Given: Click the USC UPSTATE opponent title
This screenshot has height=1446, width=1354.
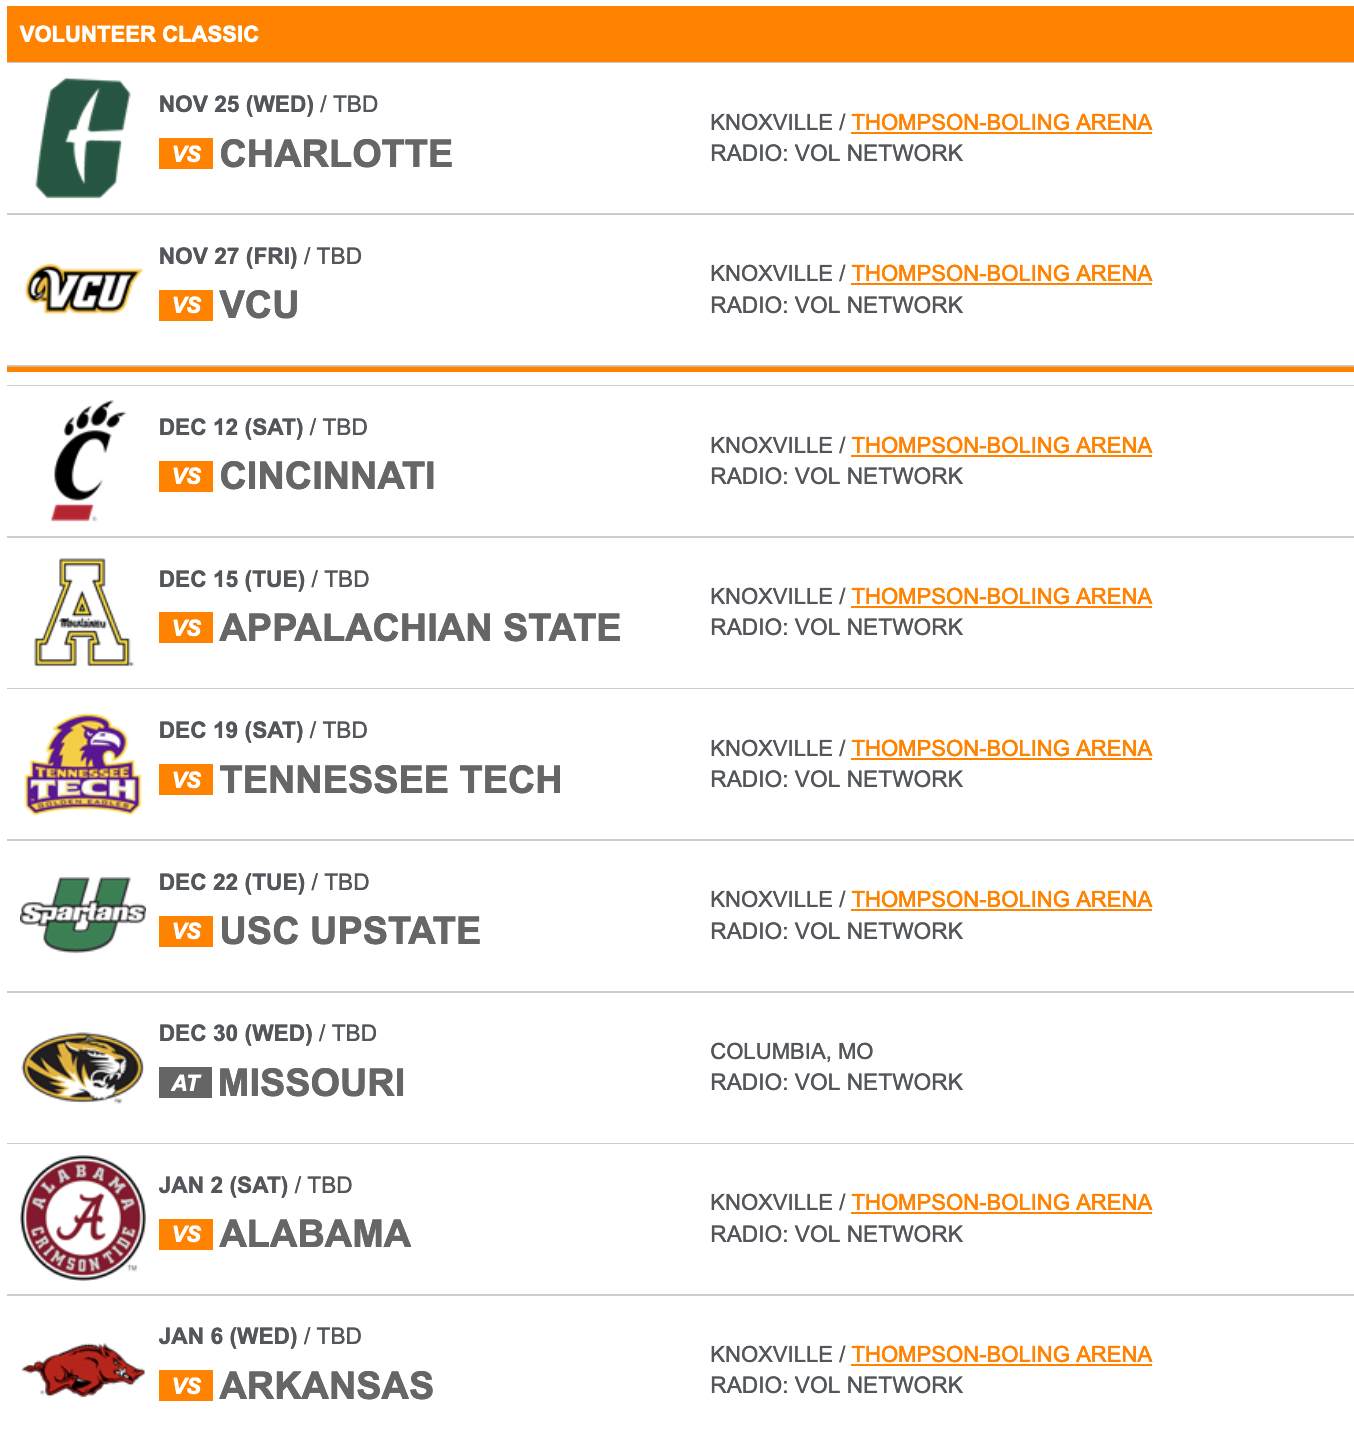Looking at the screenshot, I should tap(350, 931).
